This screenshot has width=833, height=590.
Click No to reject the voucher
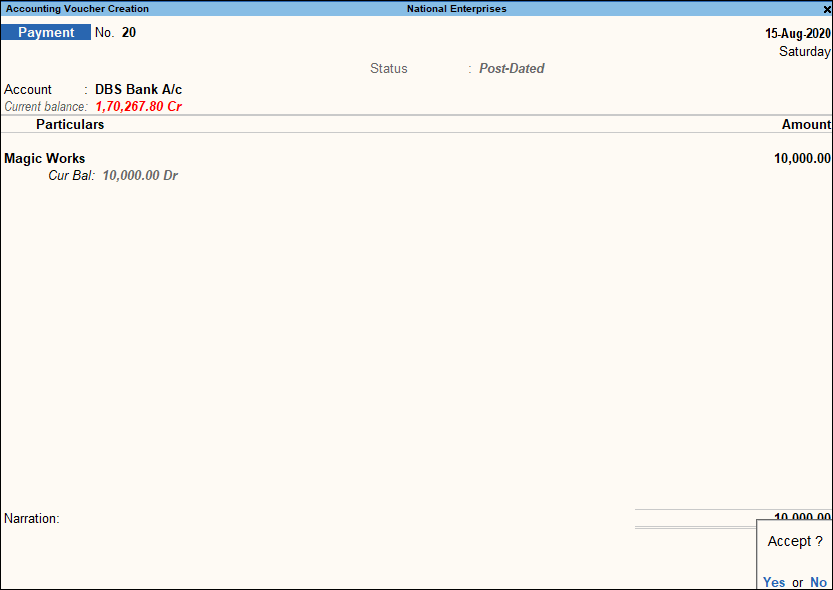(x=818, y=582)
